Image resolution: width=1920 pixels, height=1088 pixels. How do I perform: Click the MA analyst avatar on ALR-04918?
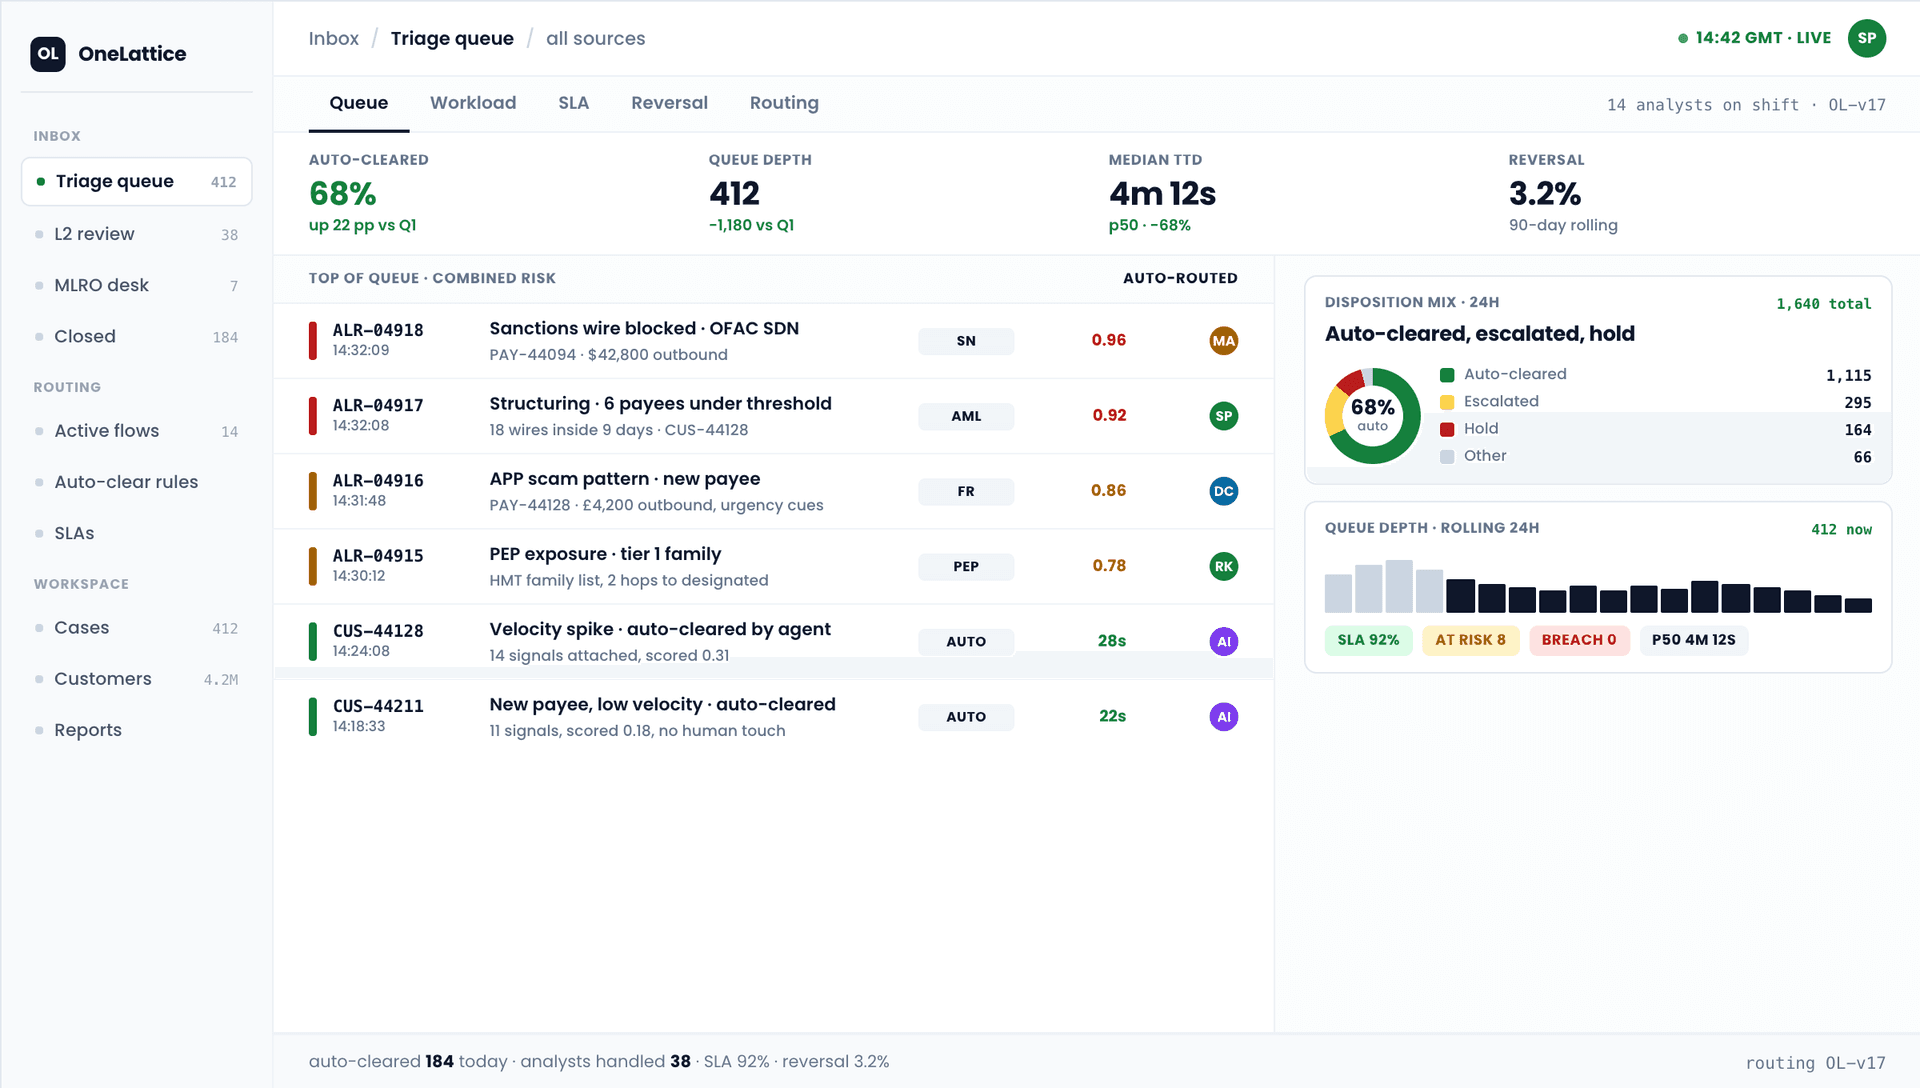coord(1224,341)
